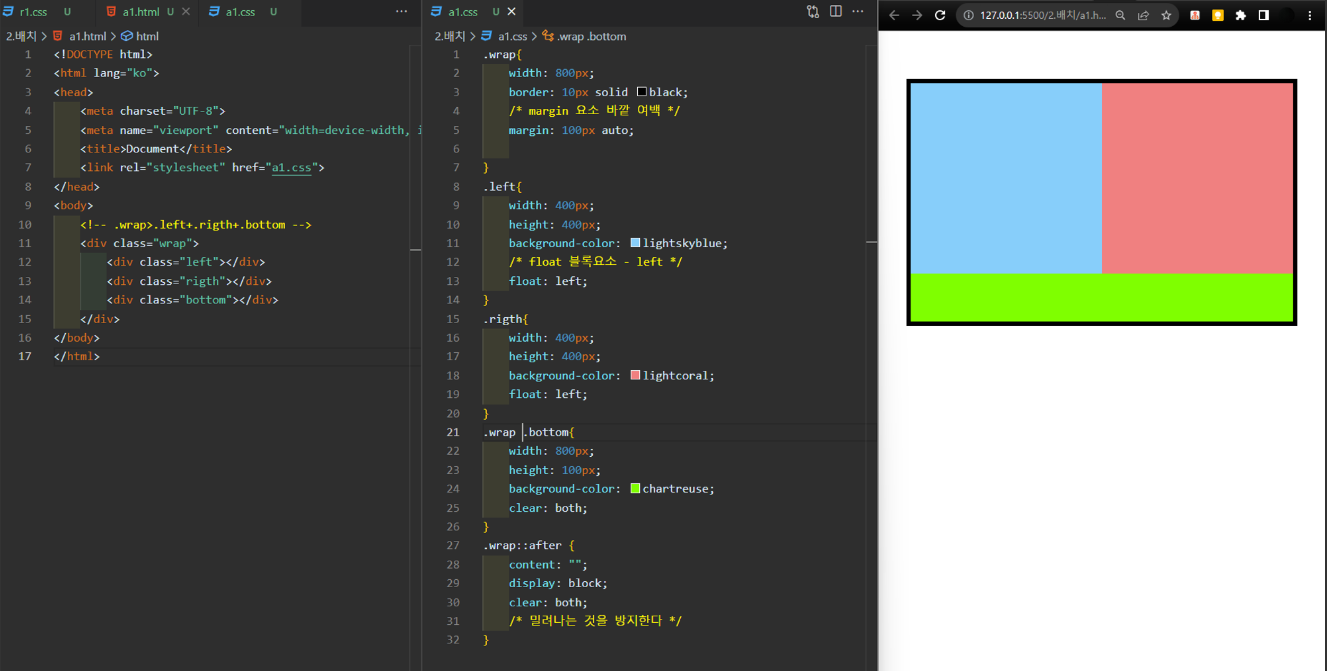Viewport: 1327px width, 671px height.
Task: Click comment "/* float 블록요소 - left */"
Action: point(596,262)
